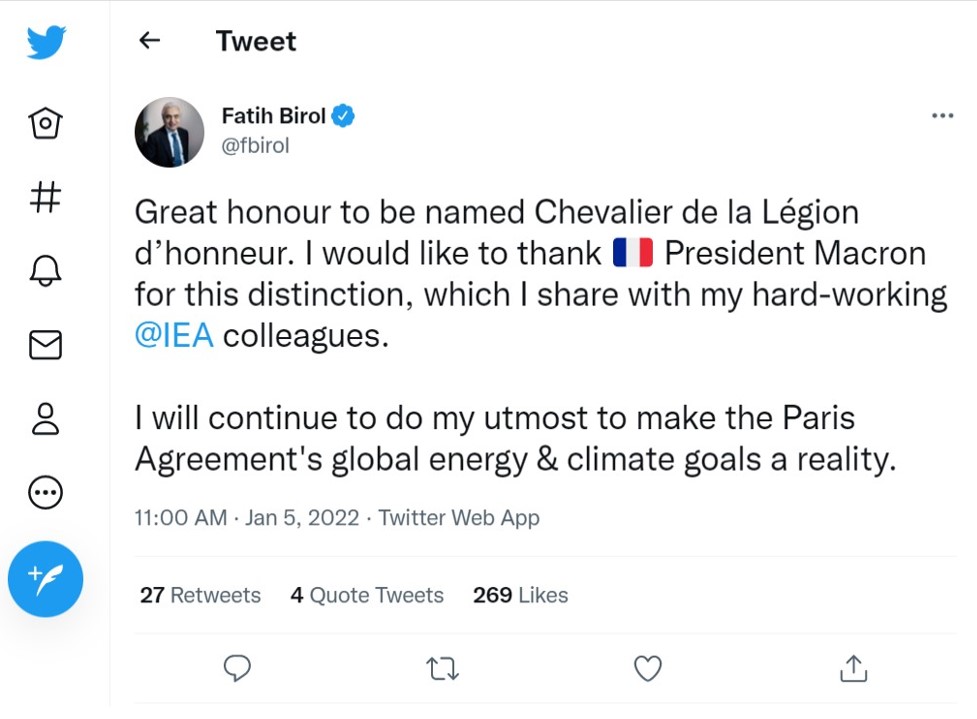Open Fatih Birol's profile picture

[169, 132]
